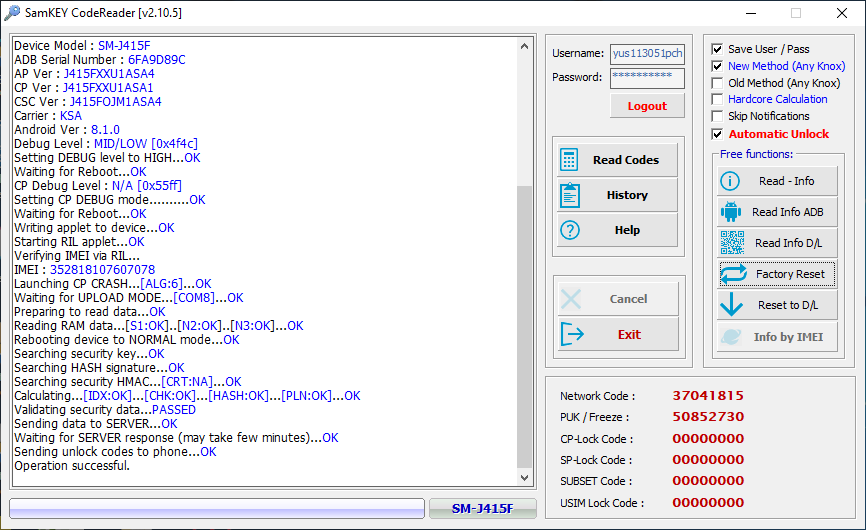Open the Help button label

[627, 230]
